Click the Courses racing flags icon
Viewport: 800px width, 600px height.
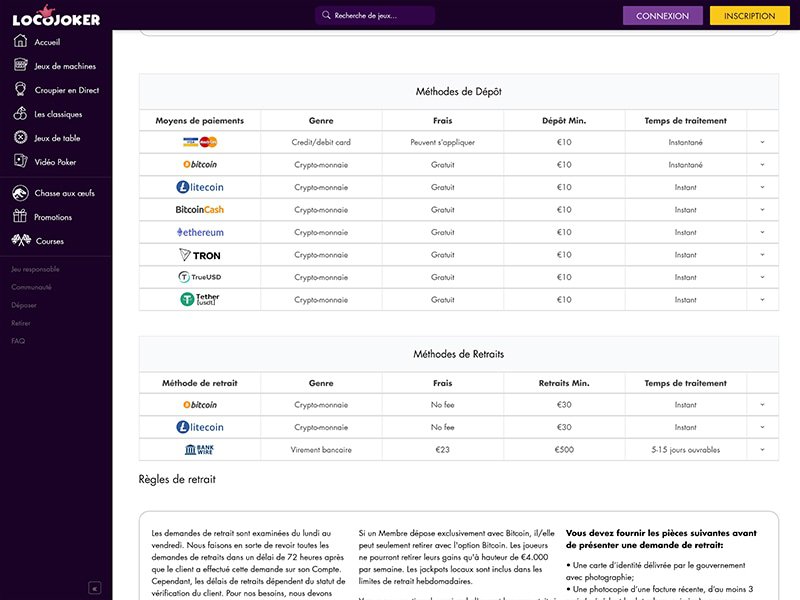click(x=21, y=240)
